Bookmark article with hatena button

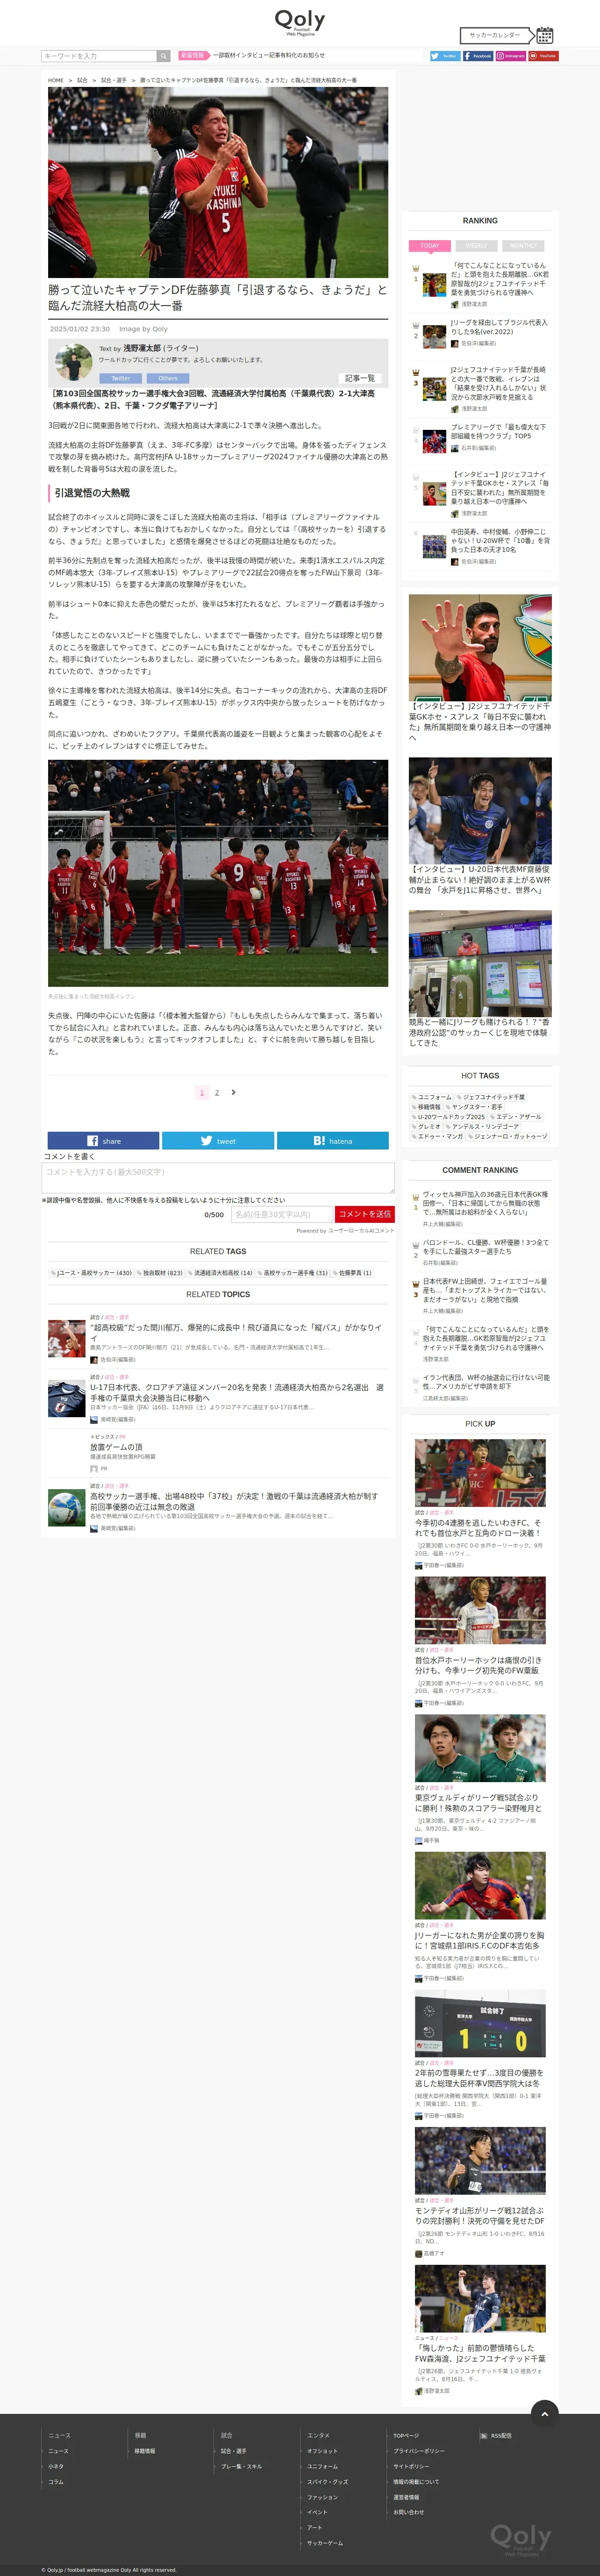333,1140
